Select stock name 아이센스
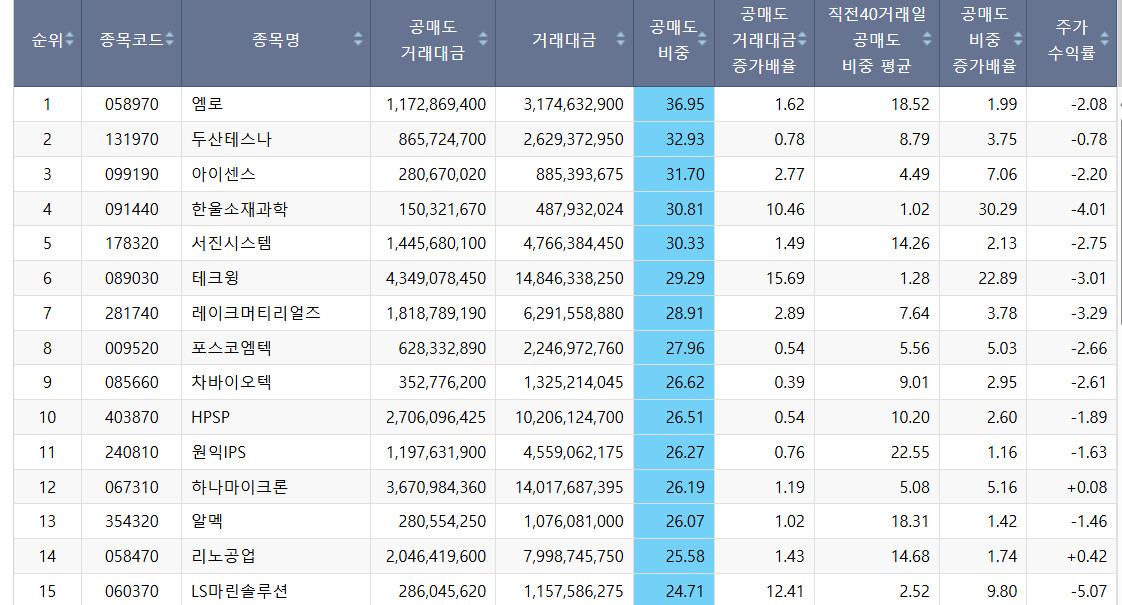The height and width of the screenshot is (605, 1122). (x=223, y=174)
